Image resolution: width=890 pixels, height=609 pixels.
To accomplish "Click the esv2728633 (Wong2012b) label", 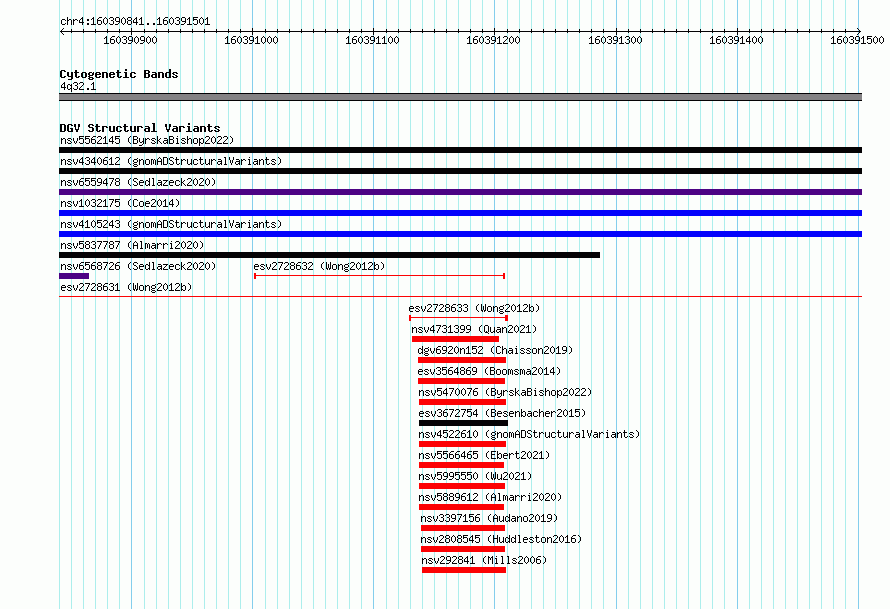I will tap(474, 308).
